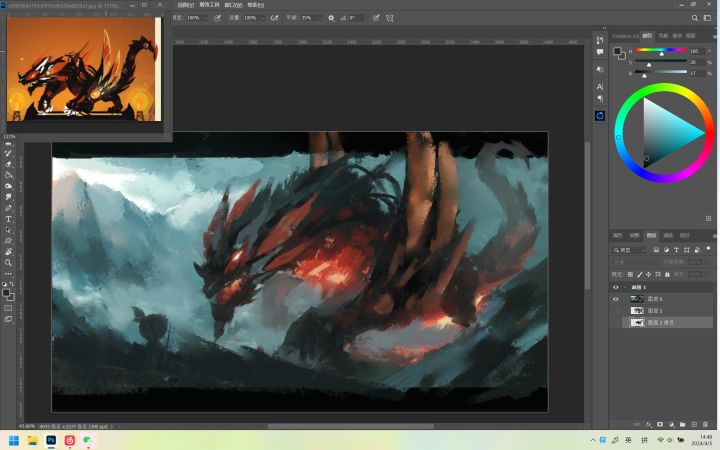This screenshot has height=450, width=720.
Task: Switch to the 图层 (Layers) panel tab
Action: 651,235
